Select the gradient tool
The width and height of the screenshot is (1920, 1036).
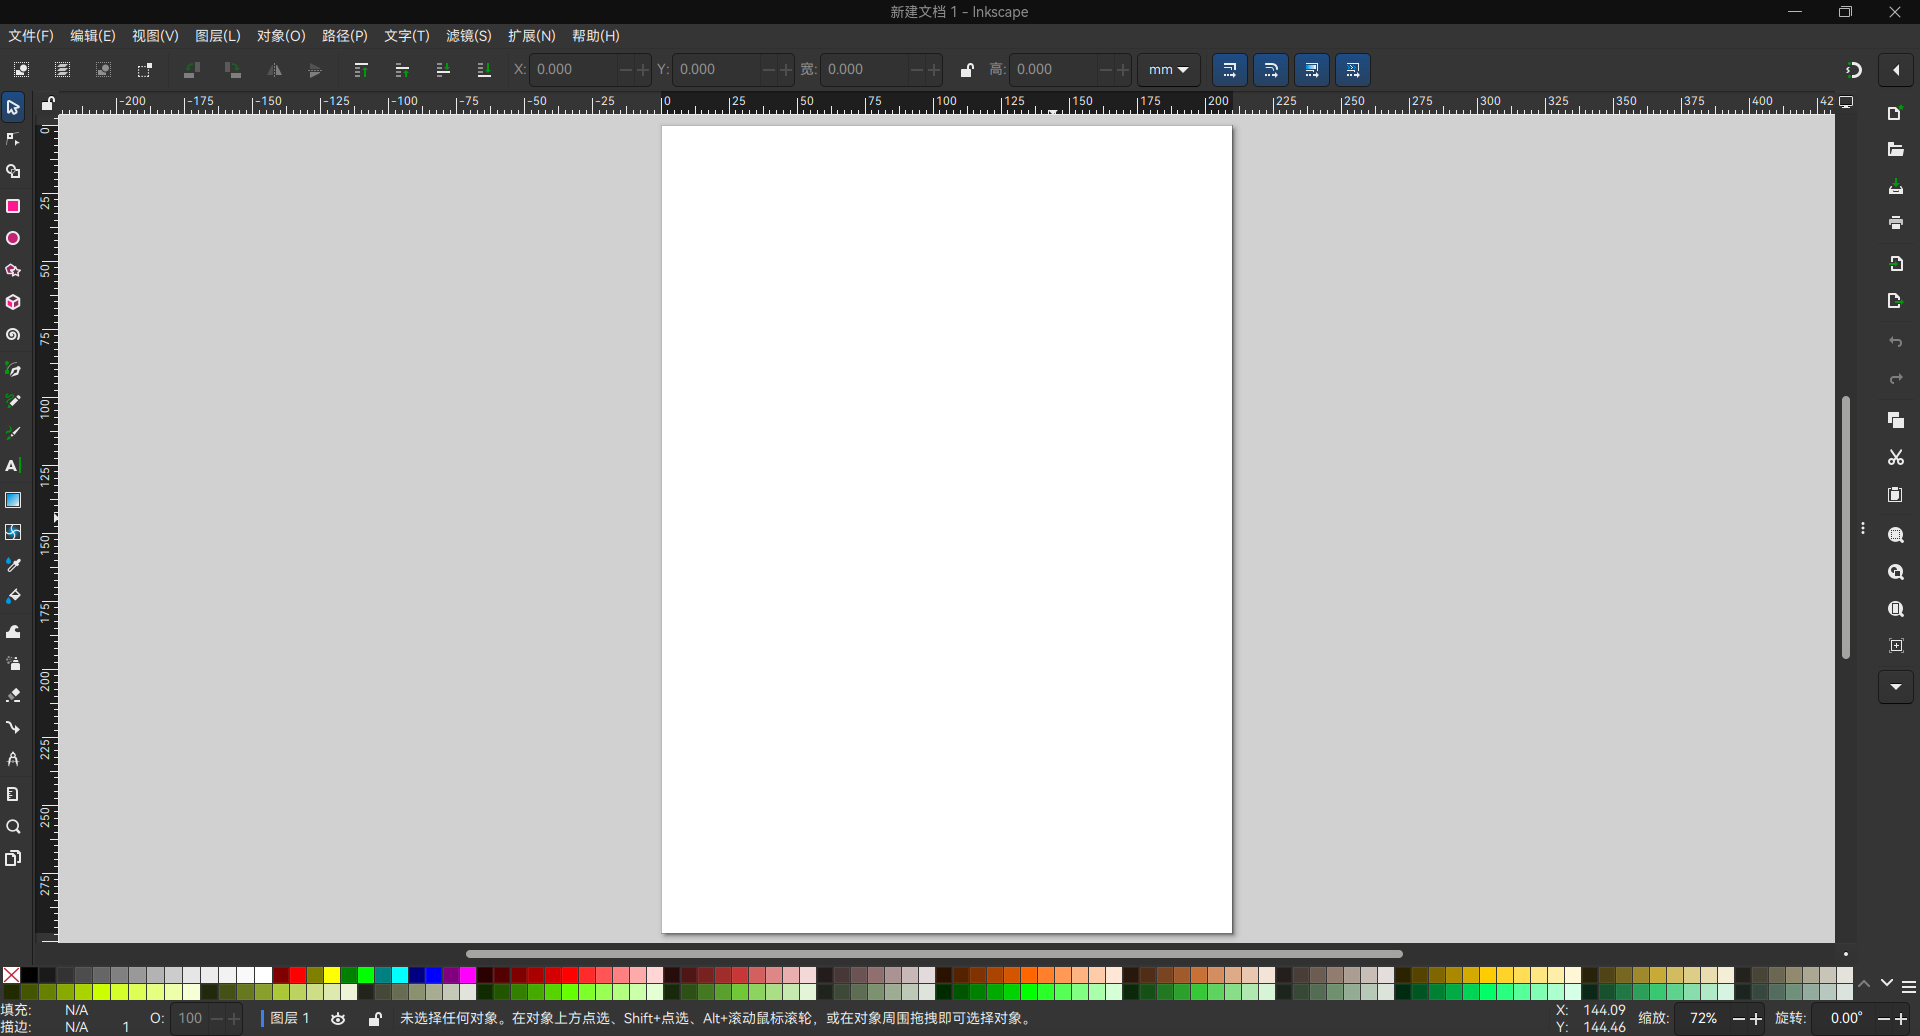coord(13,500)
